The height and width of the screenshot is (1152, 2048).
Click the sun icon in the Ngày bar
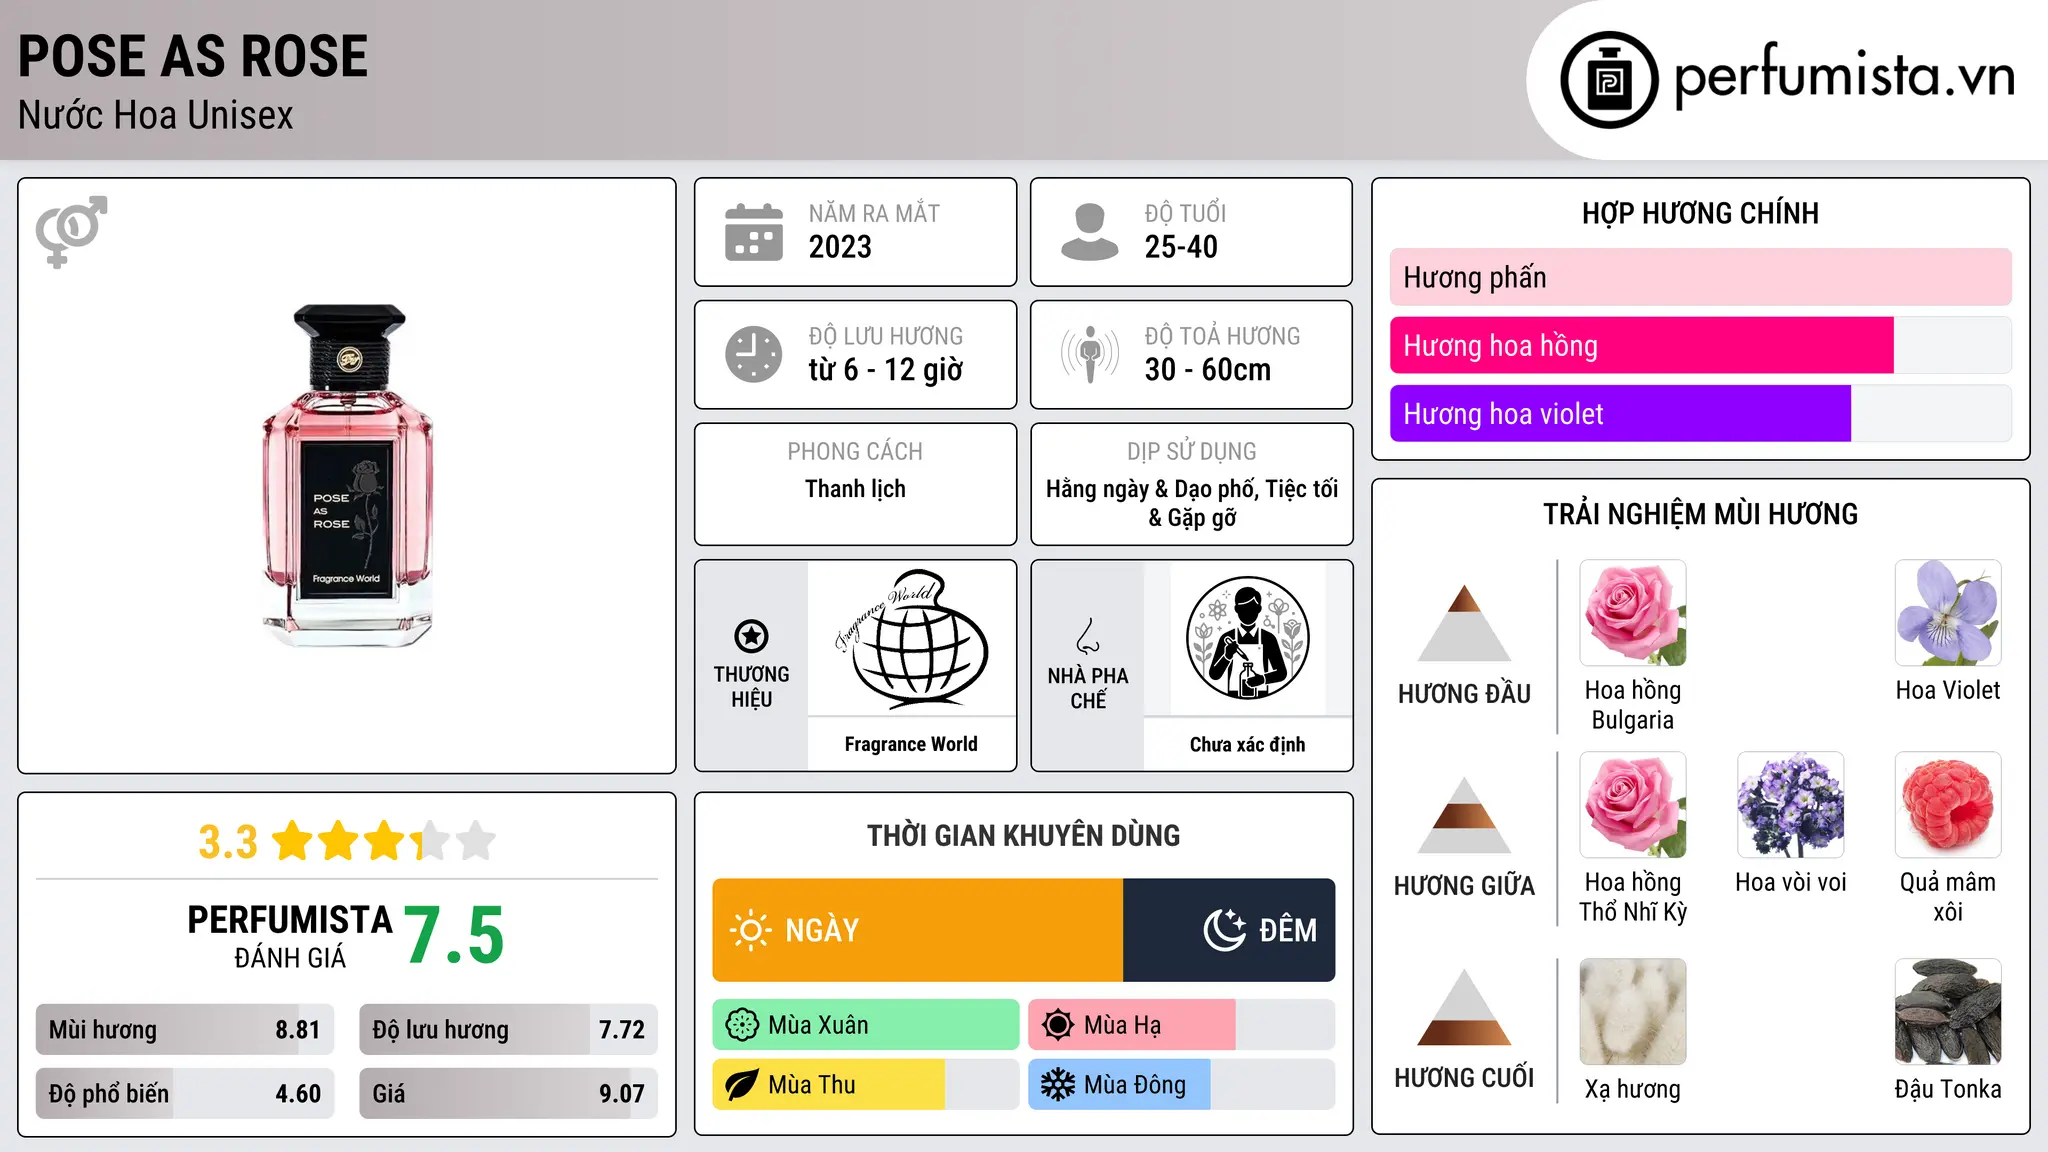750,930
